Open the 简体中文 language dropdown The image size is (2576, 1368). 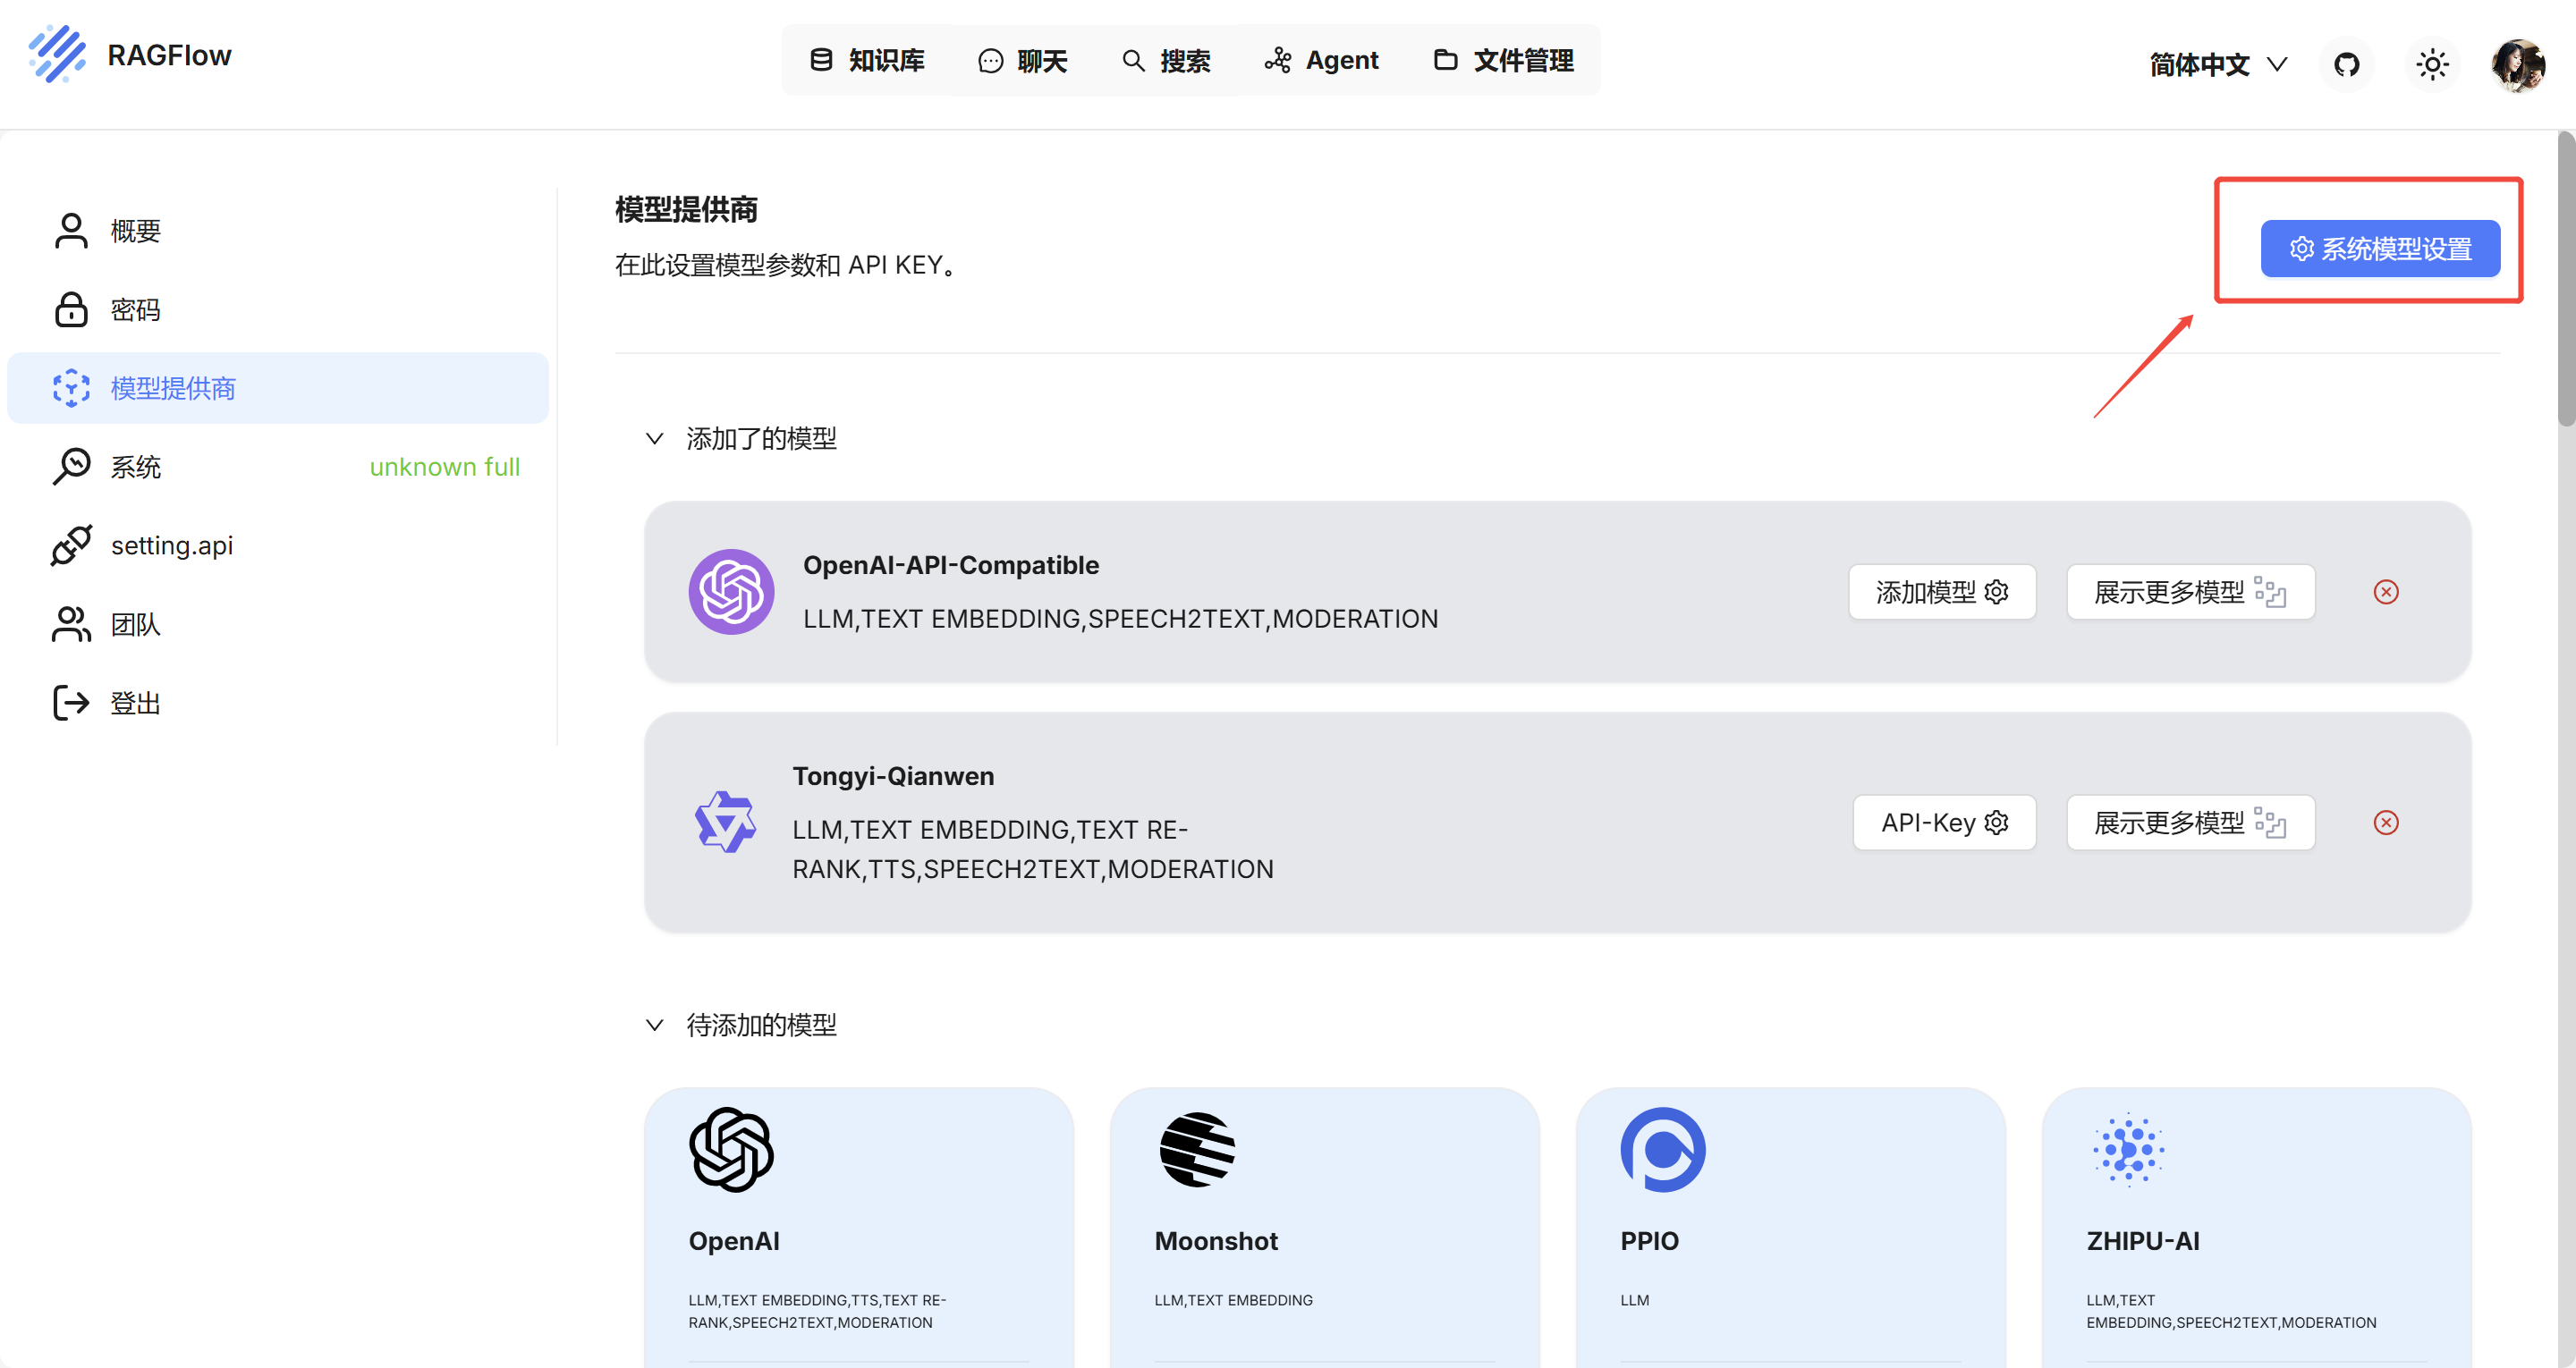click(x=2218, y=65)
